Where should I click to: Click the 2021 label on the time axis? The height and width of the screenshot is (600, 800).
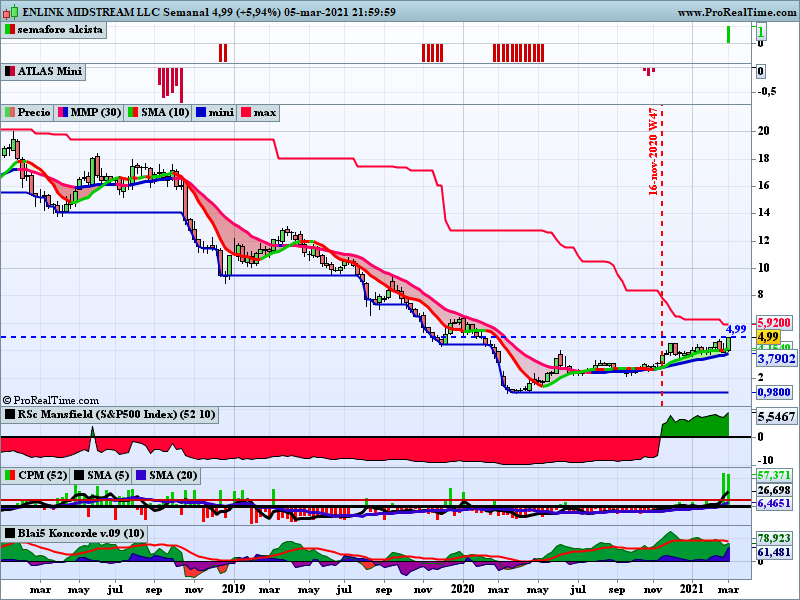click(x=692, y=589)
